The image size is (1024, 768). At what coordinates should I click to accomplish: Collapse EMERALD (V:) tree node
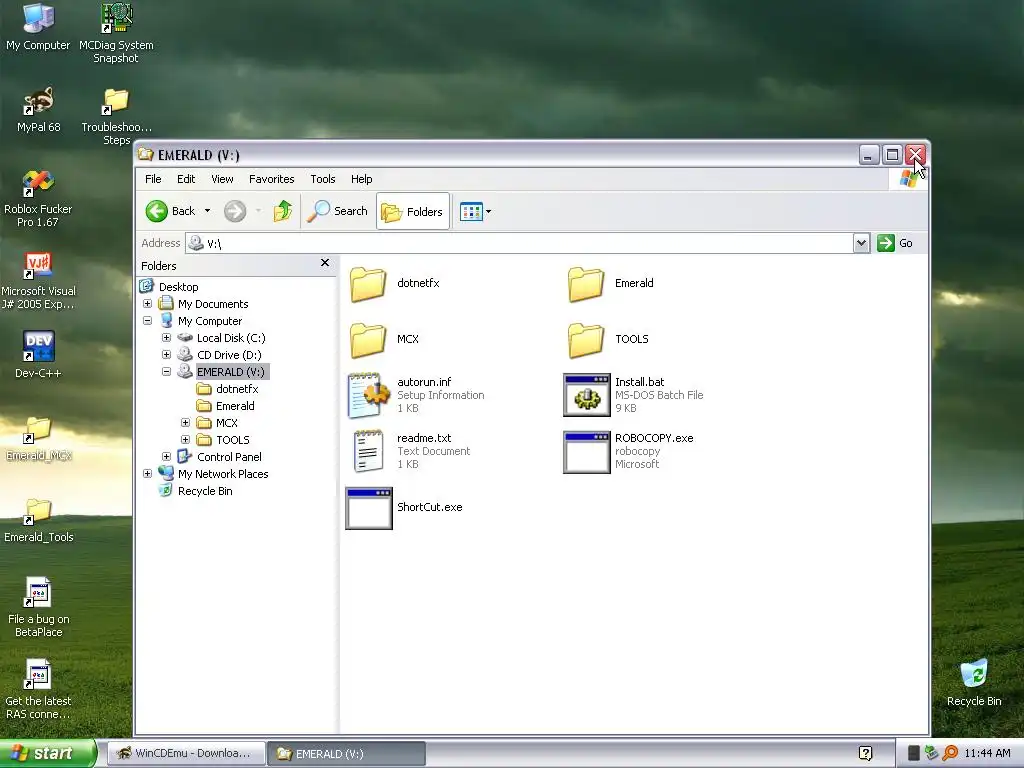click(167, 372)
